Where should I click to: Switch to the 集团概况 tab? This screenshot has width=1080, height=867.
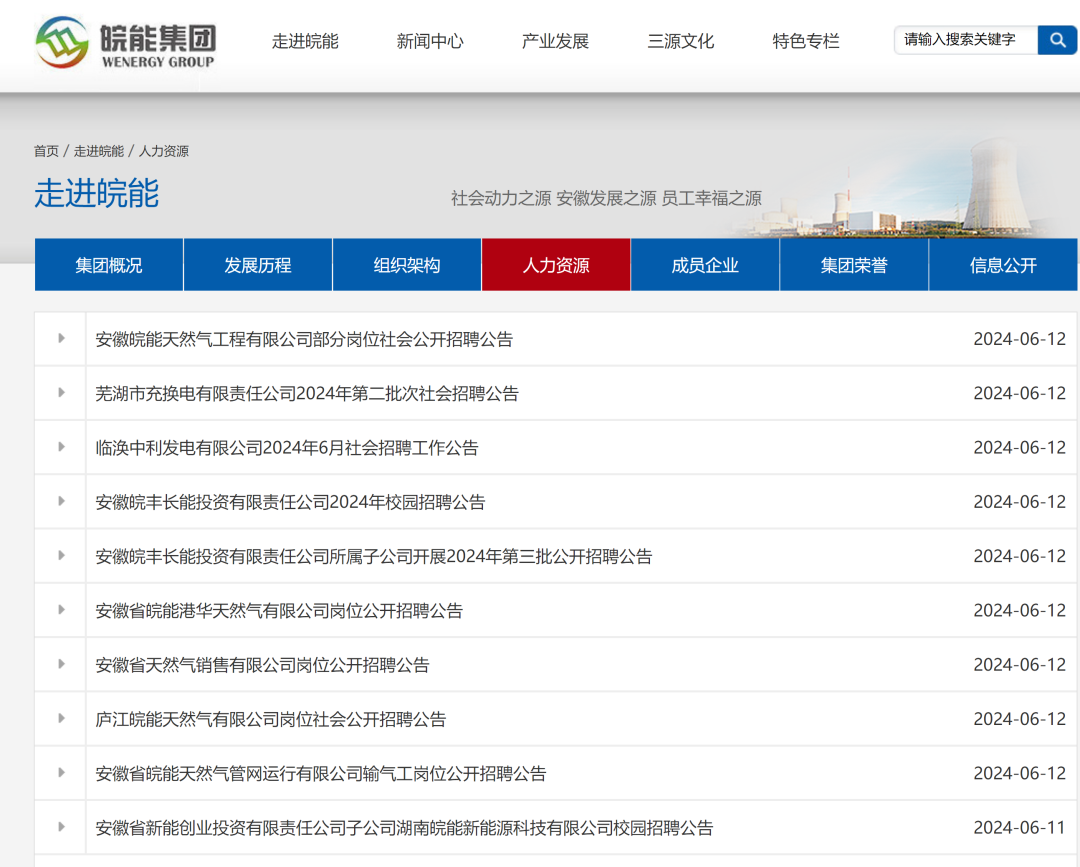click(x=109, y=265)
